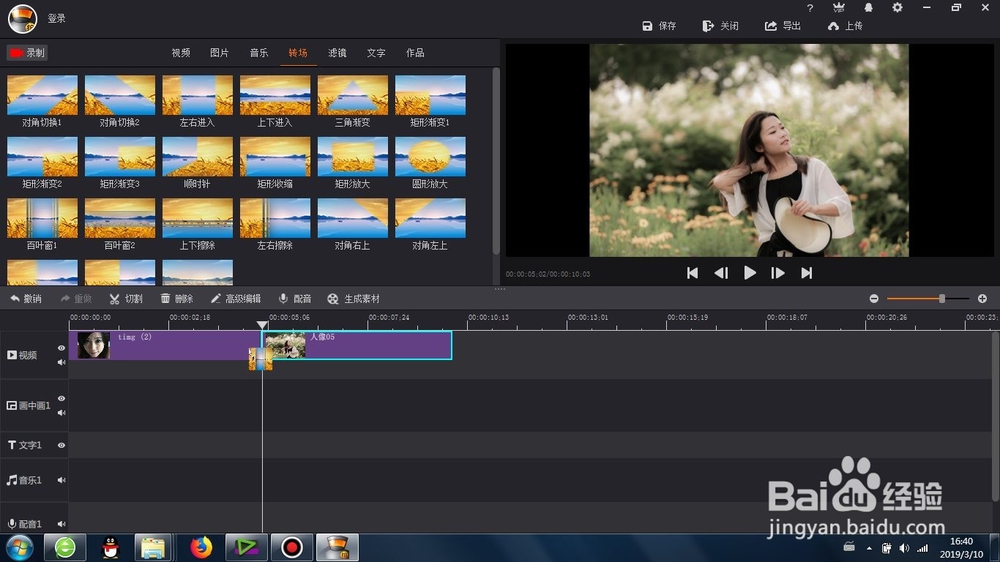Viewport: 1000px width, 562px height.
Task: Delete clip with 删除 trash tool
Action: point(177,299)
